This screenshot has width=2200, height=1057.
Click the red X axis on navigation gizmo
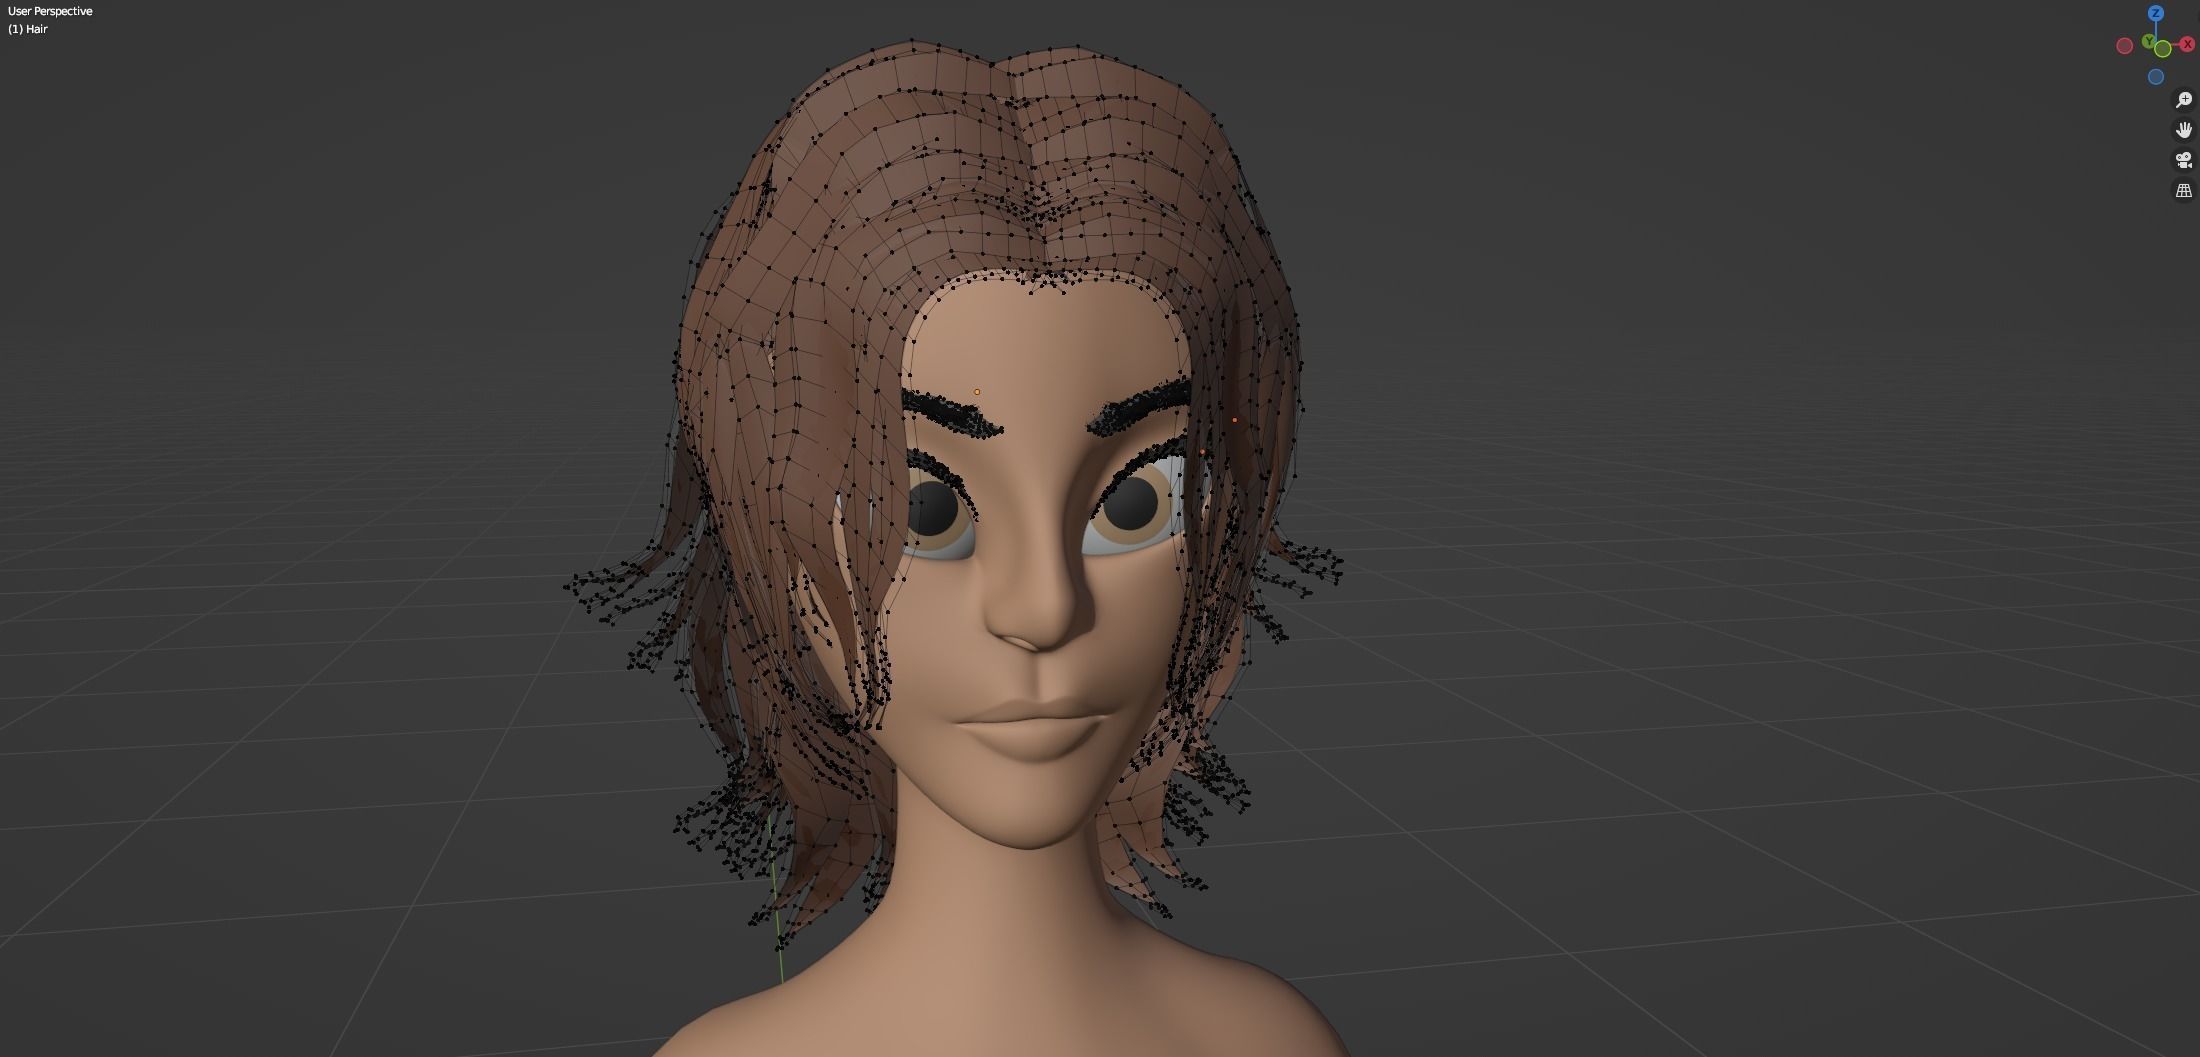click(x=2187, y=45)
